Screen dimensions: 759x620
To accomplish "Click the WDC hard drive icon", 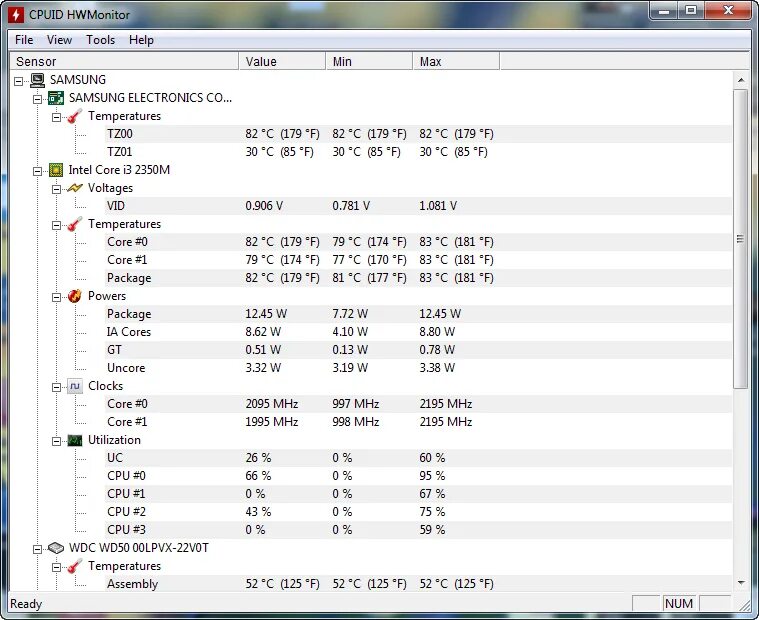I will tap(56, 548).
